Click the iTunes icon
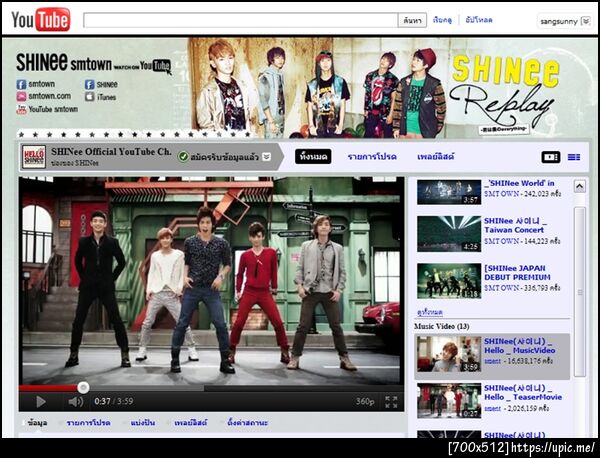Viewport: 600px width, 458px height. click(90, 97)
